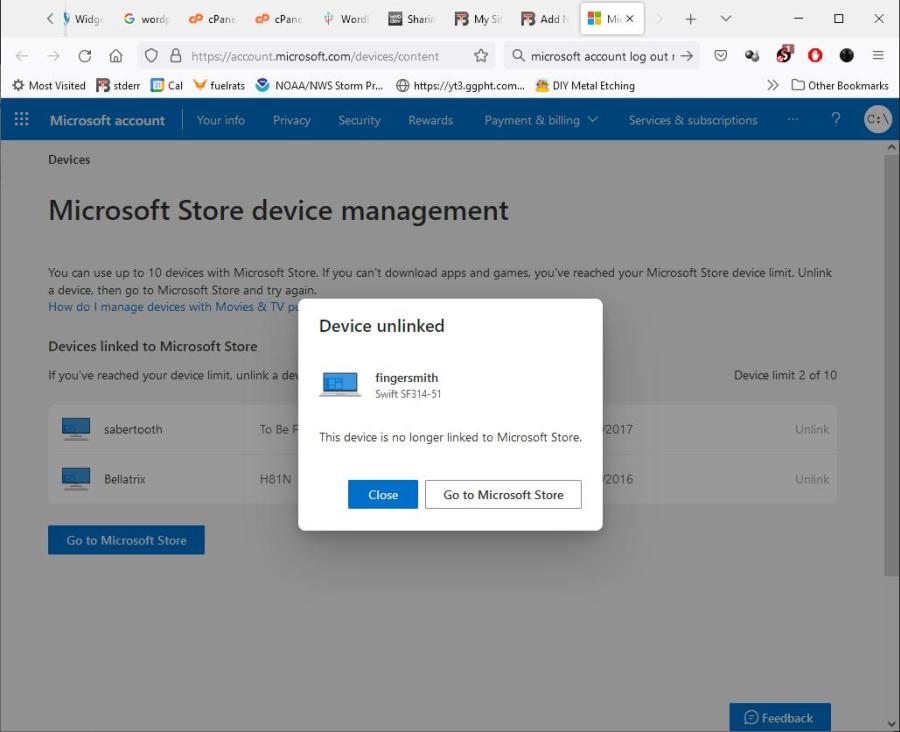Screen dimensions: 900x732
Task: Go to the browser home page
Action: [x=116, y=56]
